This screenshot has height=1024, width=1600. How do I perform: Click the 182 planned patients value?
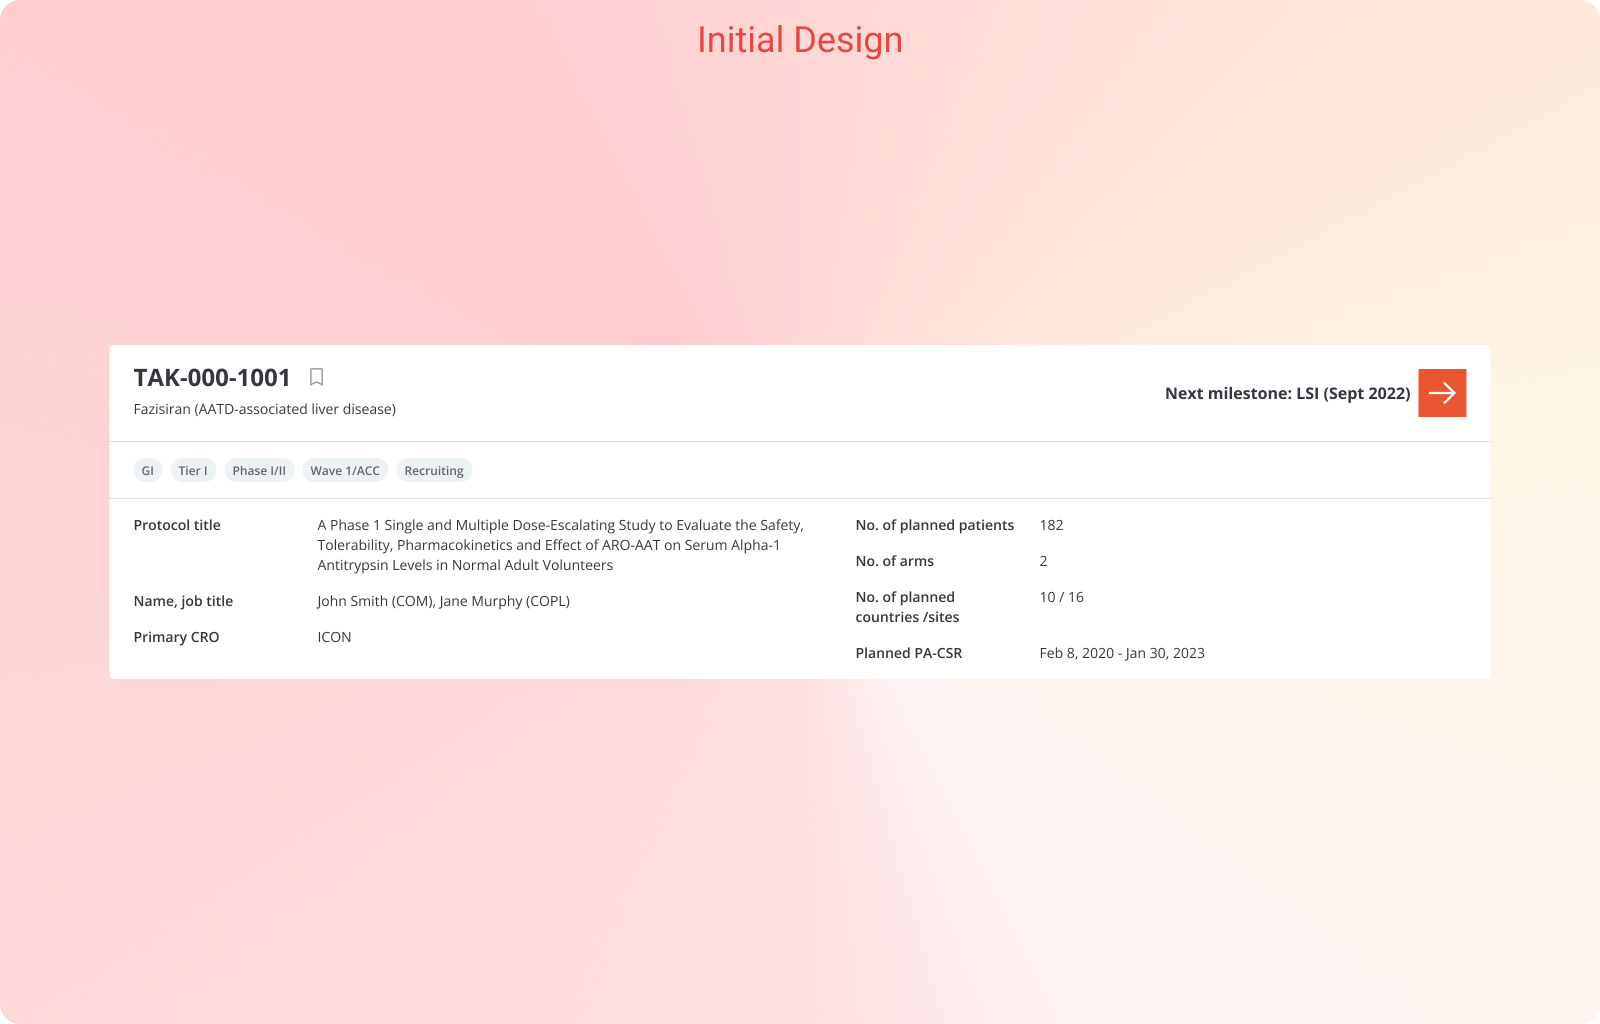tap(1051, 525)
